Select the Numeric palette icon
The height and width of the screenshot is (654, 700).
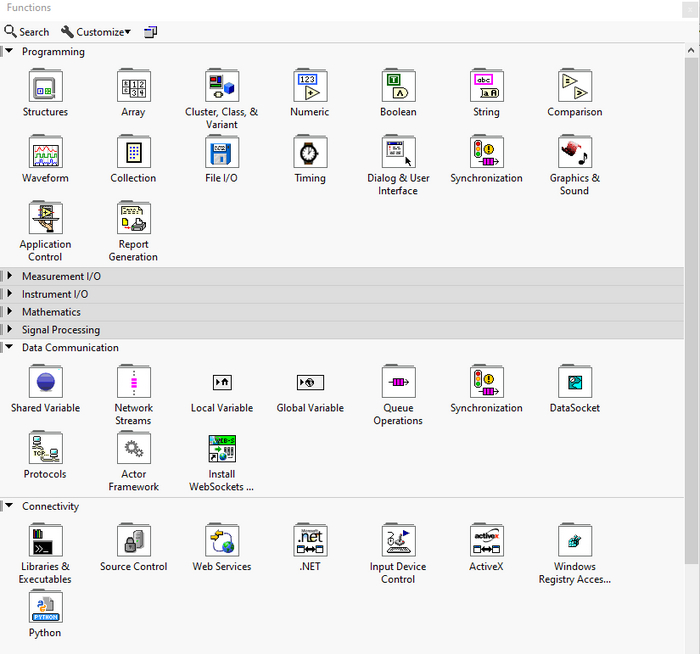(309, 87)
